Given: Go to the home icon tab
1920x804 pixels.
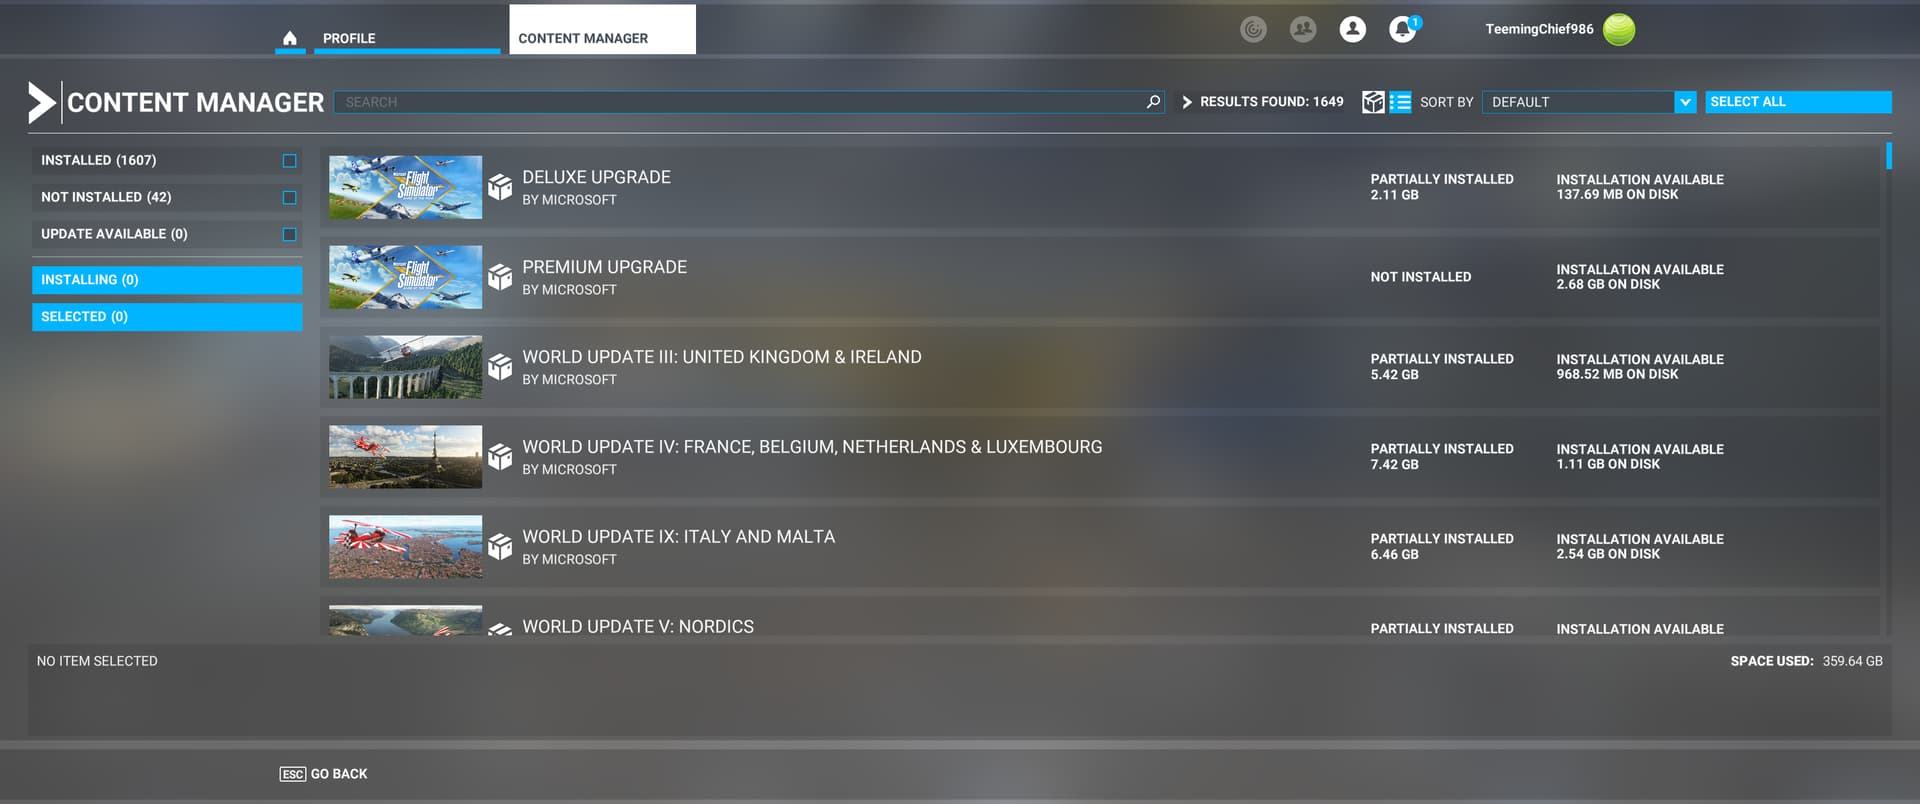Looking at the screenshot, I should (x=290, y=38).
